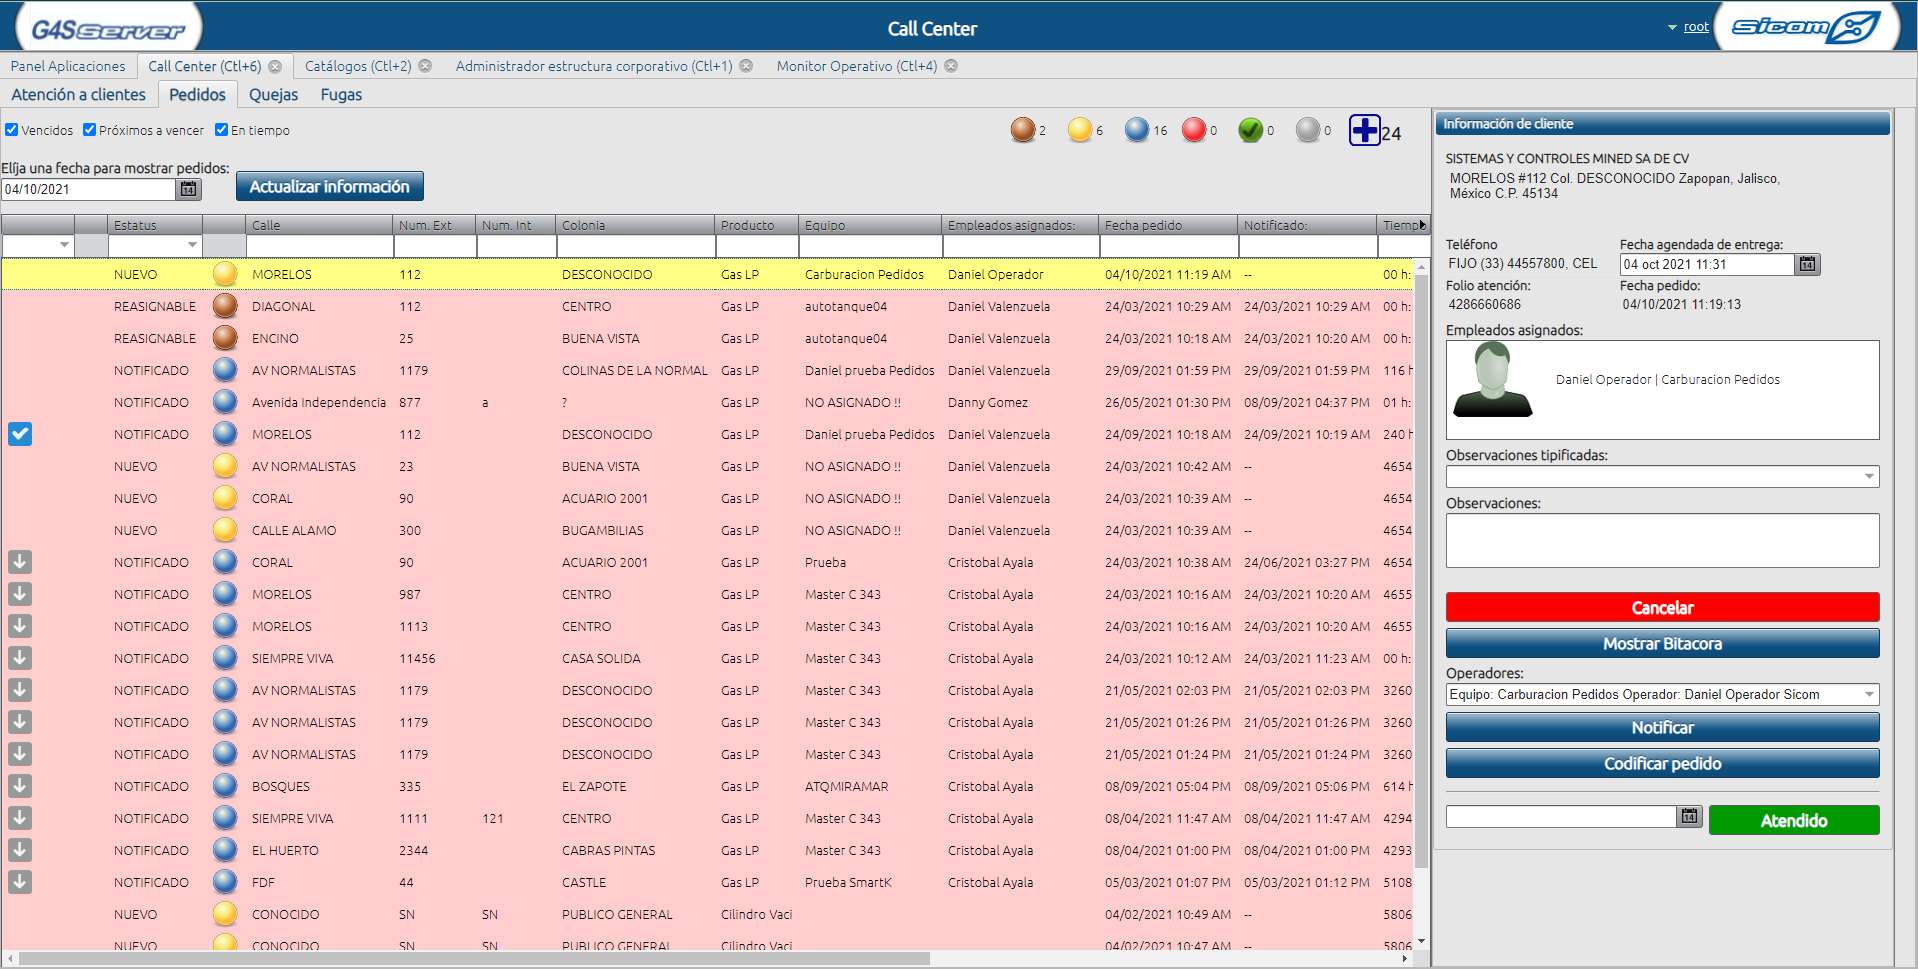
Task: Click down-arrow icon on BOSQUES 335 row
Action: pyautogui.click(x=20, y=786)
